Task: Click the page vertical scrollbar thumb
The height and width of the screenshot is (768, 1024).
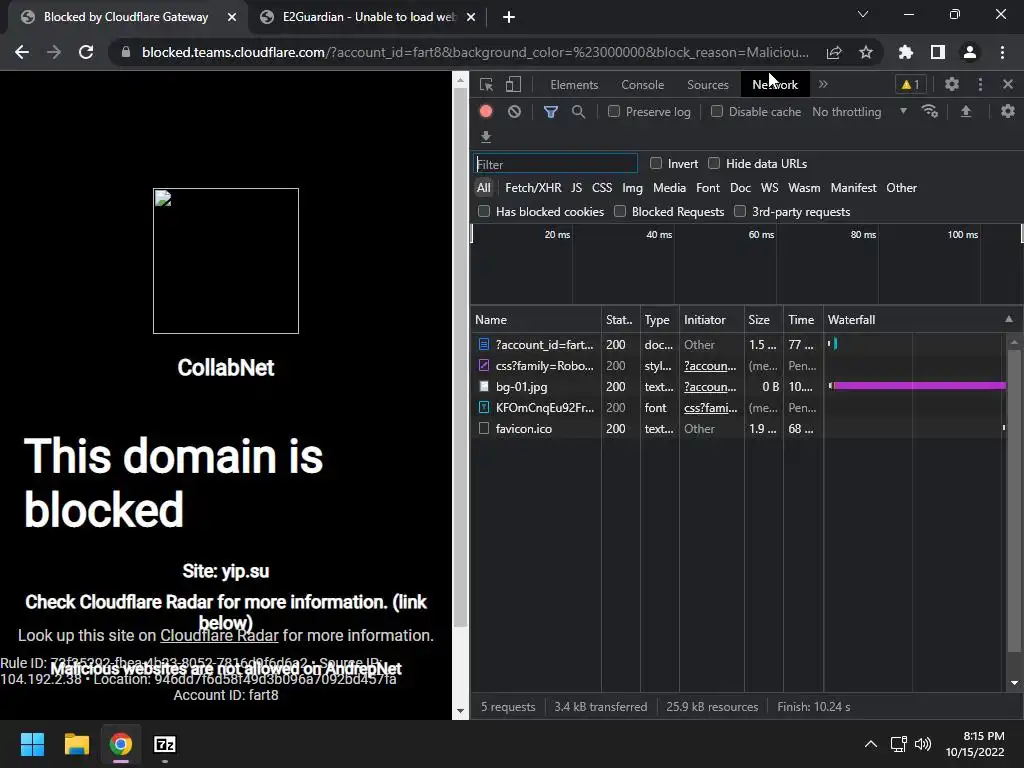Action: pyautogui.click(x=460, y=357)
